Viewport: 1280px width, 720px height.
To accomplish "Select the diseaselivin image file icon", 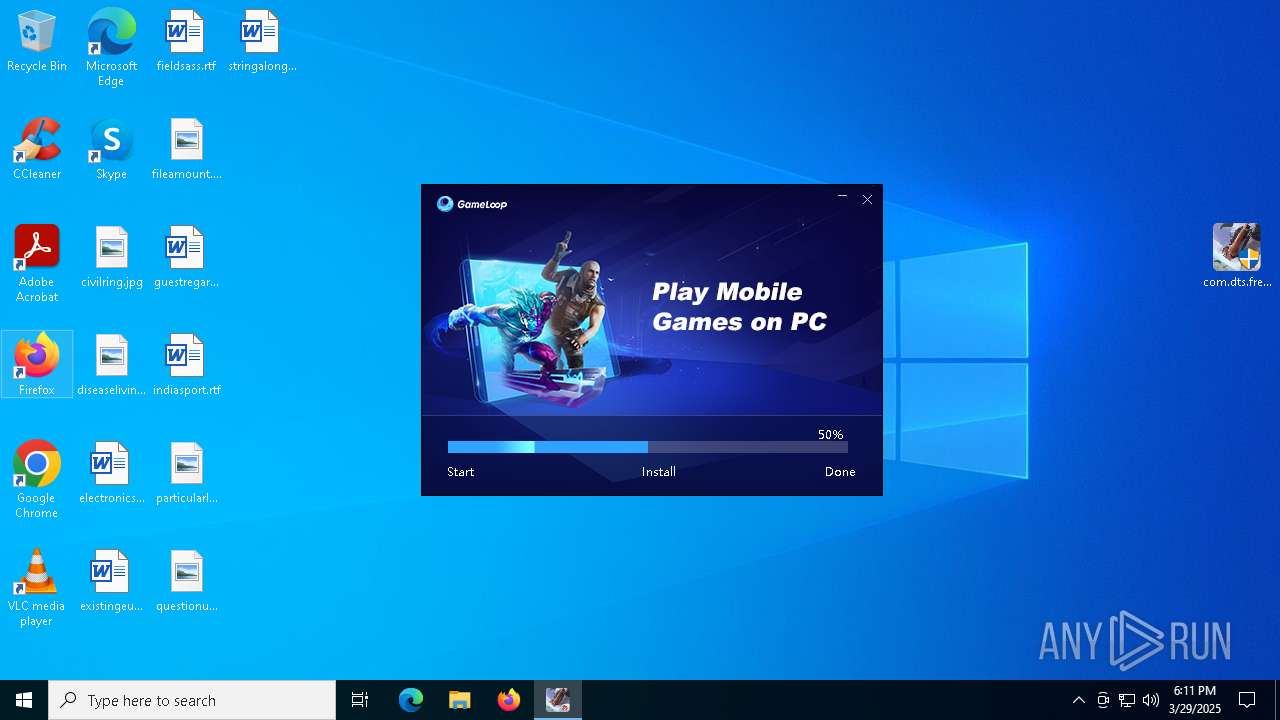I will tap(111, 365).
